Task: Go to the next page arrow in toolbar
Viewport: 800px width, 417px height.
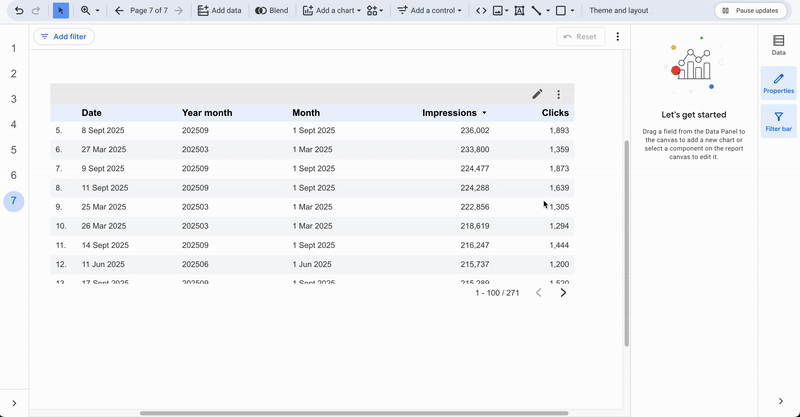Action: tap(179, 10)
